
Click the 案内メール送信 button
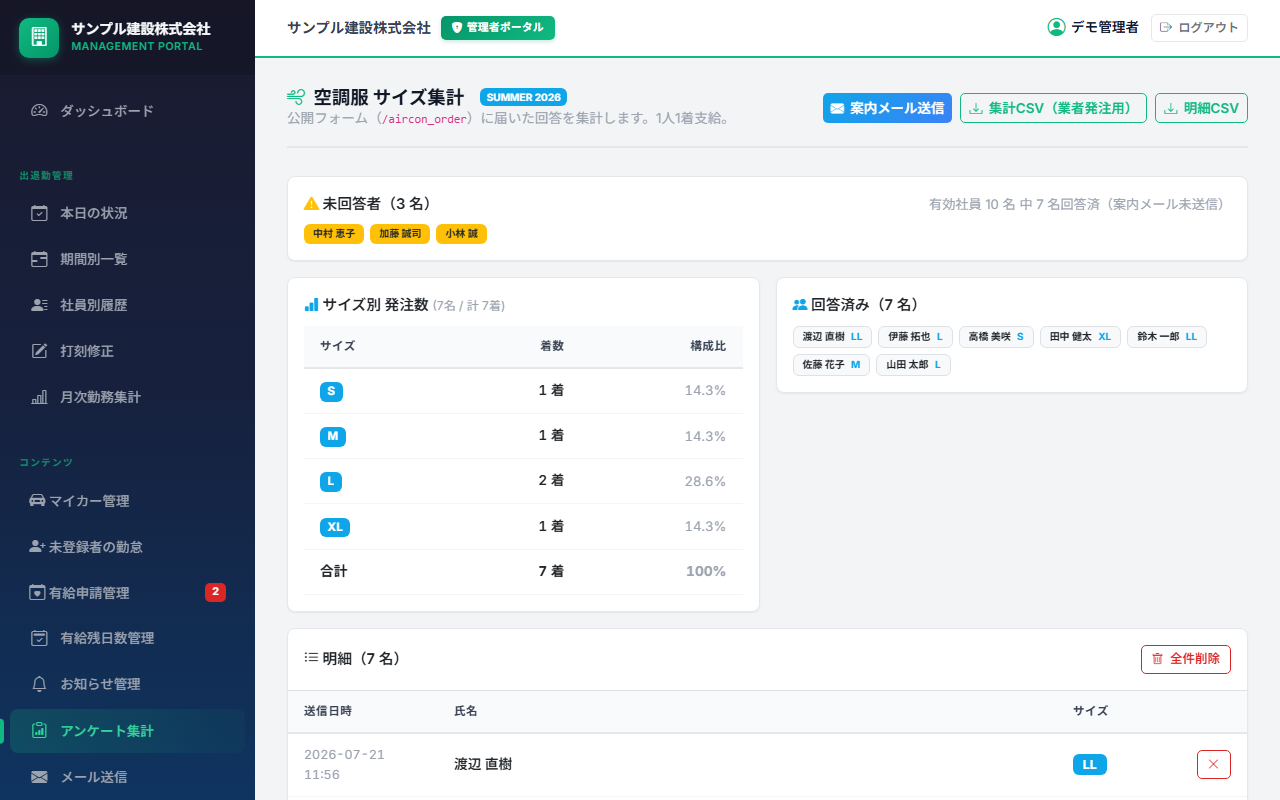[x=887, y=108]
